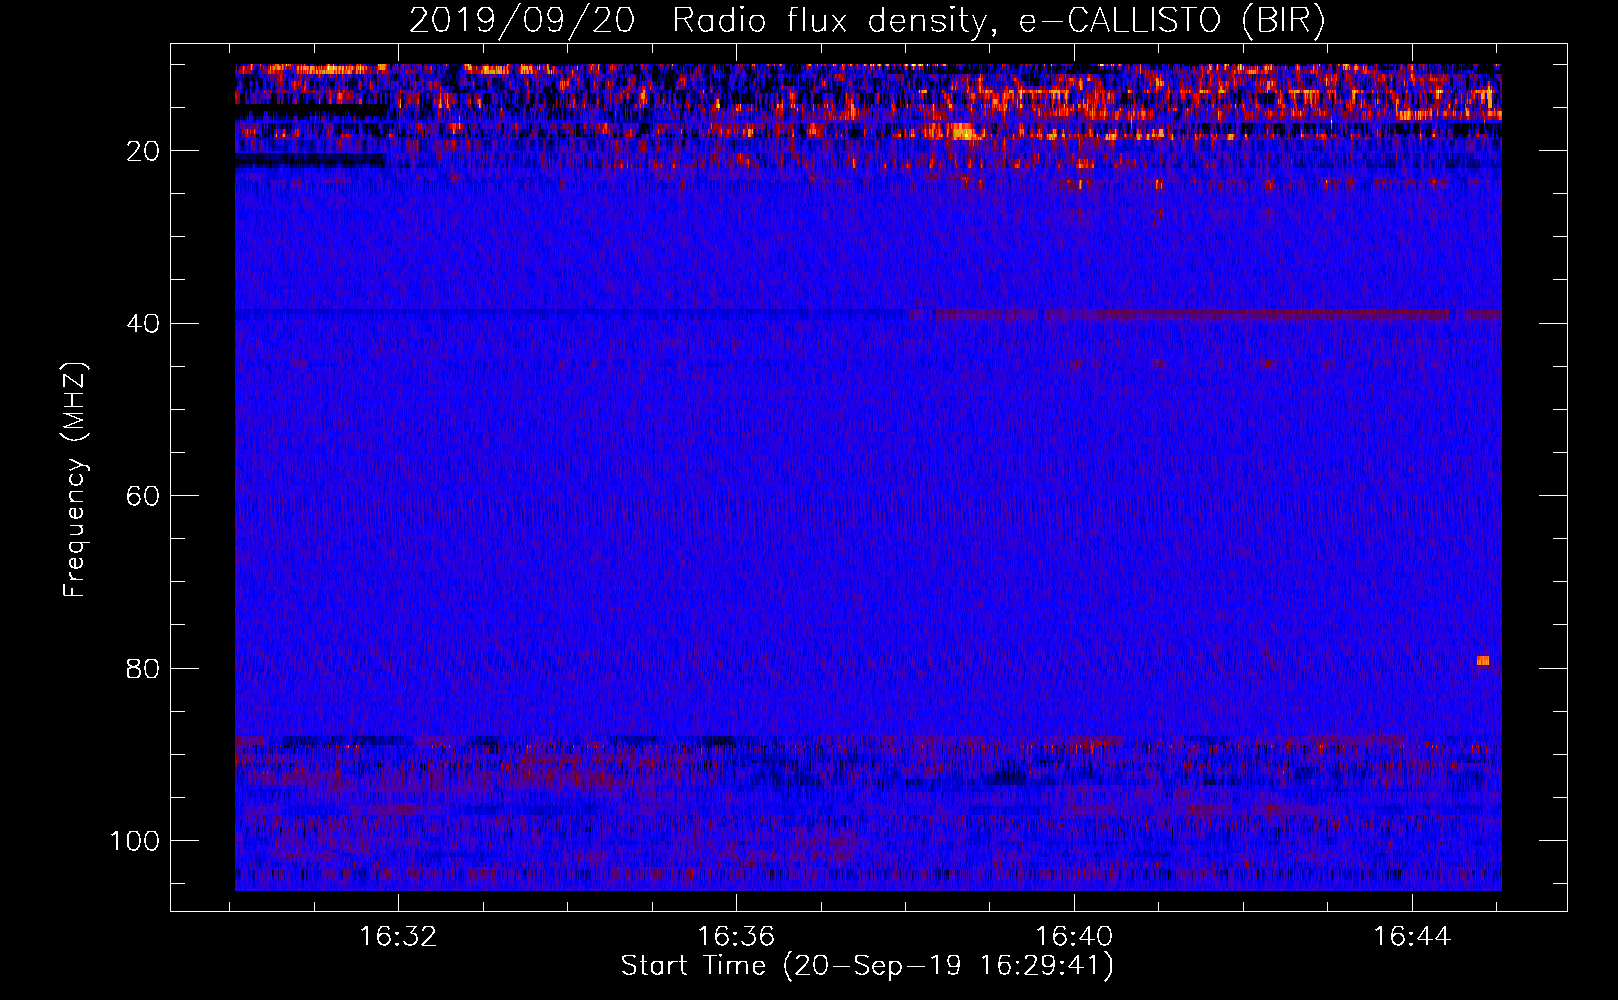
Task: Select the 16:36 time tick label
Action: [736, 937]
